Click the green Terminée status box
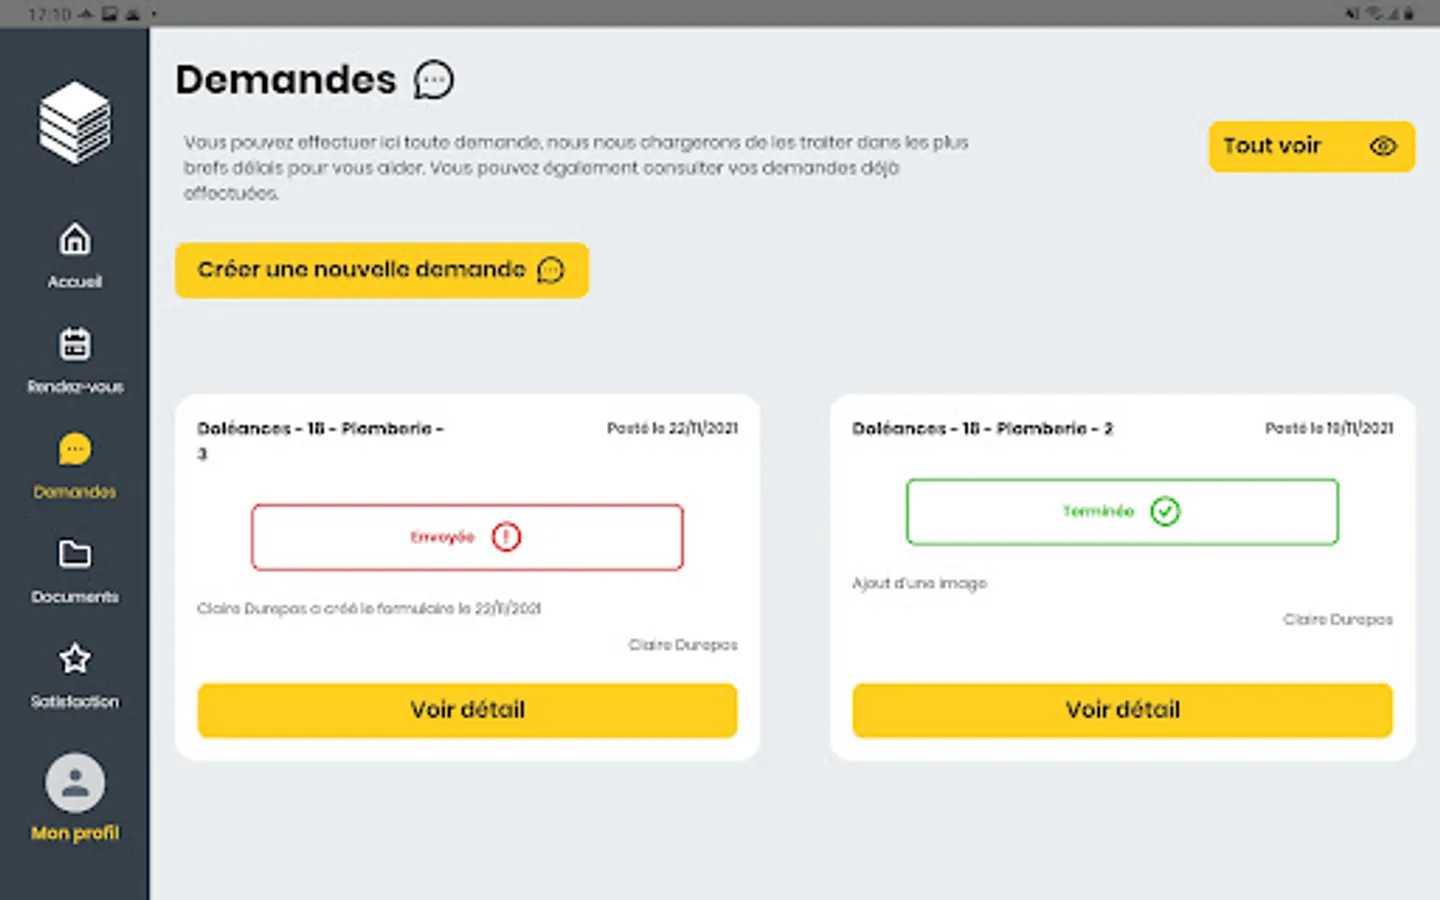The height and width of the screenshot is (900, 1440). coord(1122,512)
